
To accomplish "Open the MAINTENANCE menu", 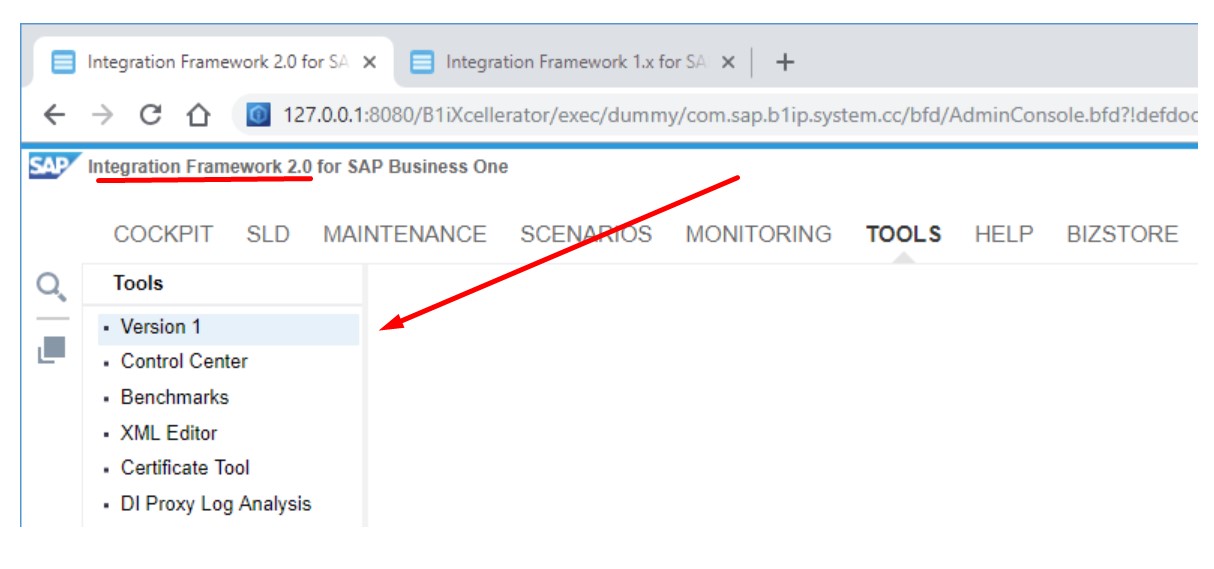I will pyautogui.click(x=405, y=234).
